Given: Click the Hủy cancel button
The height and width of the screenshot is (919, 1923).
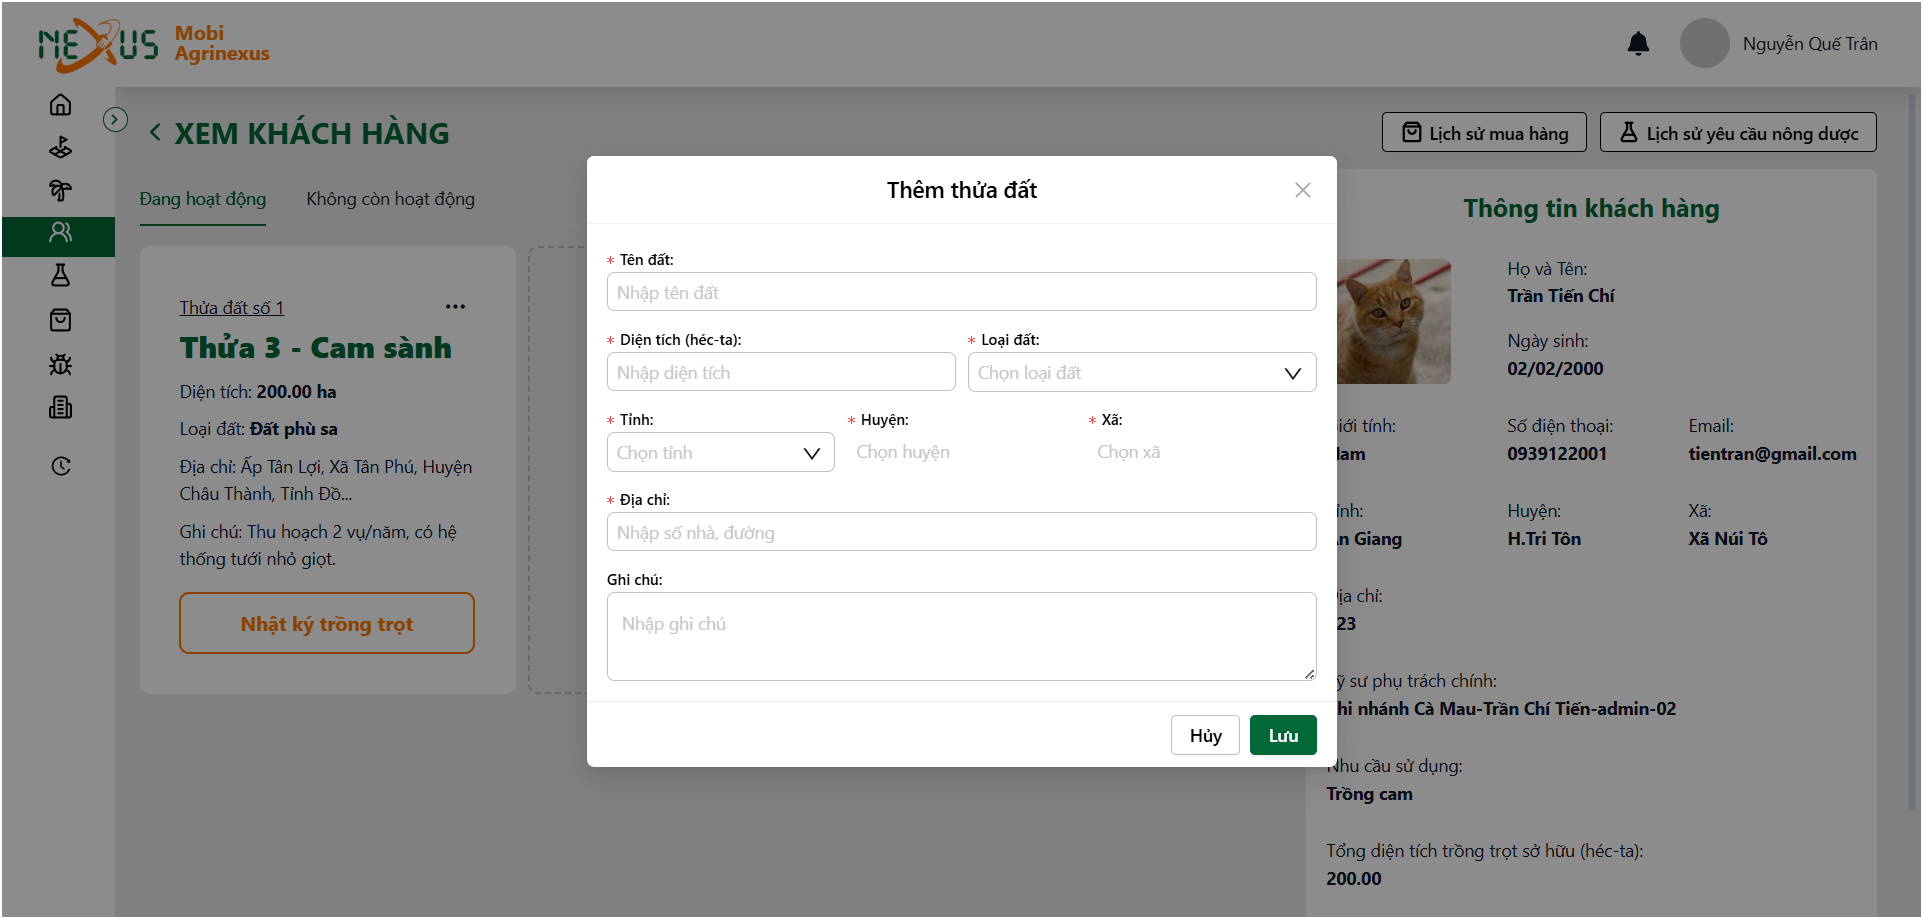Looking at the screenshot, I should (x=1205, y=735).
